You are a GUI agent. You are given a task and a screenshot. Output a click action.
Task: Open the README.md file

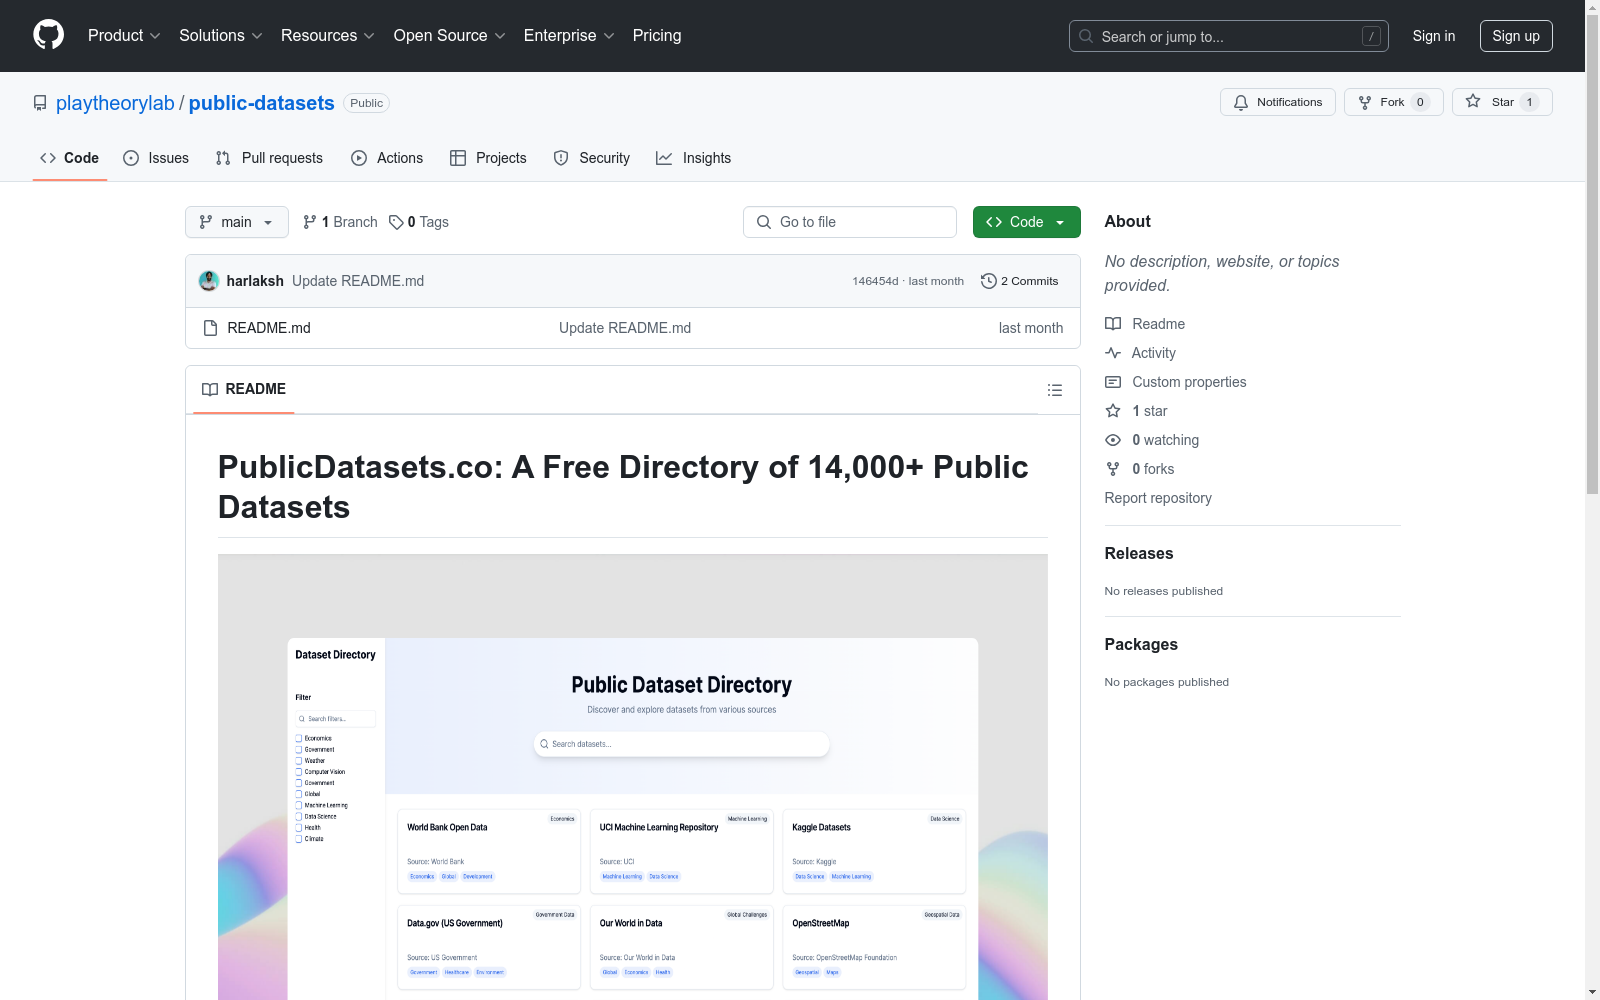click(x=269, y=328)
